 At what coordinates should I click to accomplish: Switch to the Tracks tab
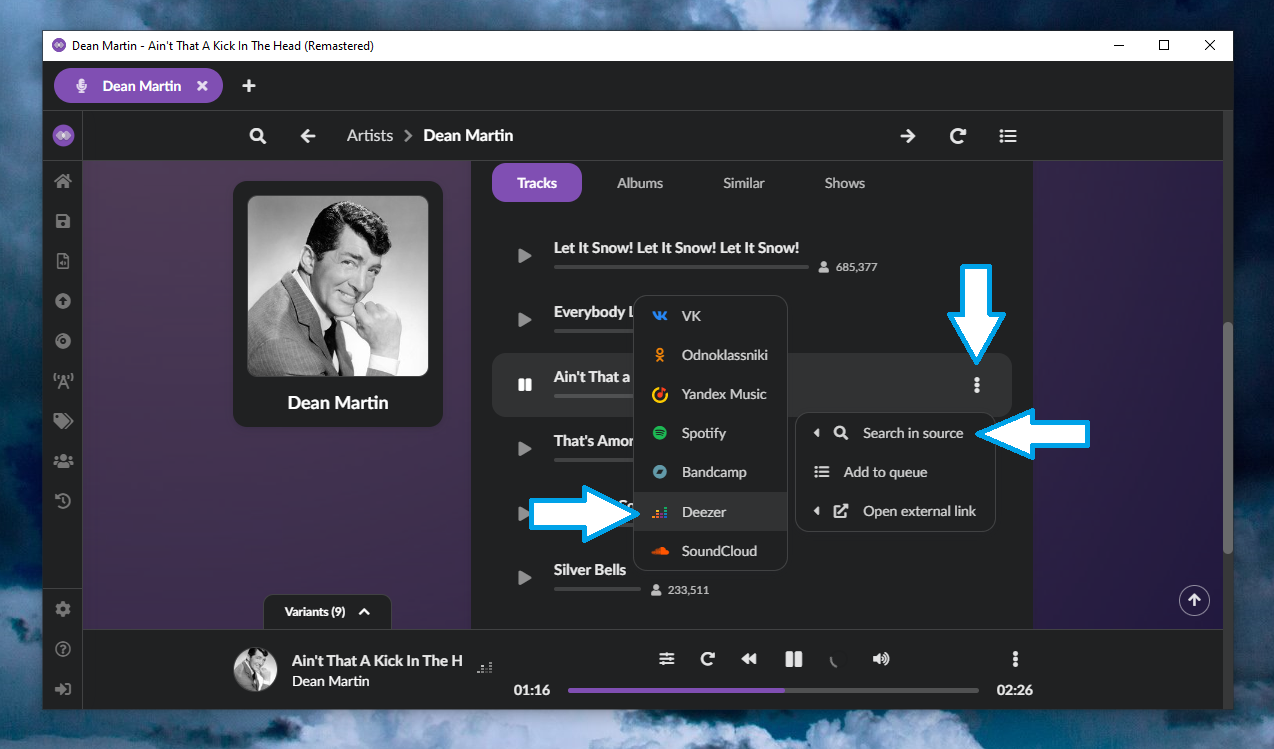(537, 183)
